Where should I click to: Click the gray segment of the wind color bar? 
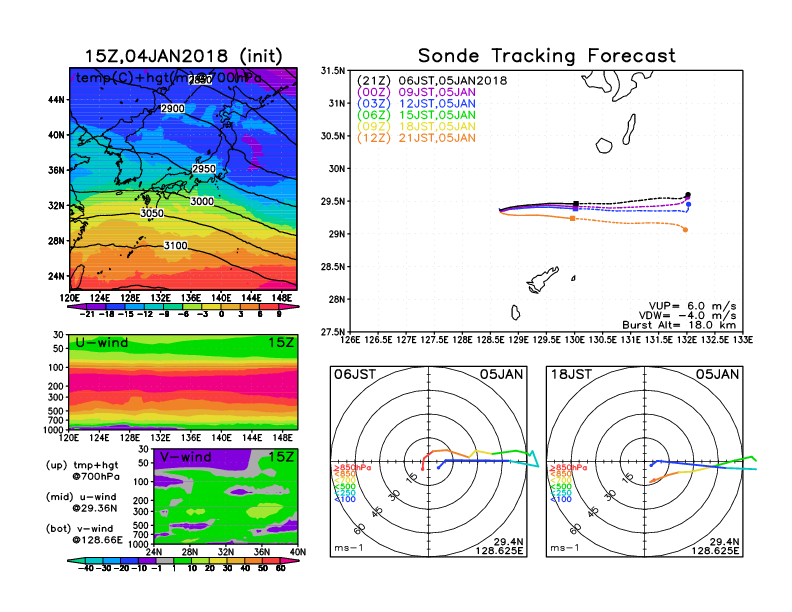pos(164,561)
